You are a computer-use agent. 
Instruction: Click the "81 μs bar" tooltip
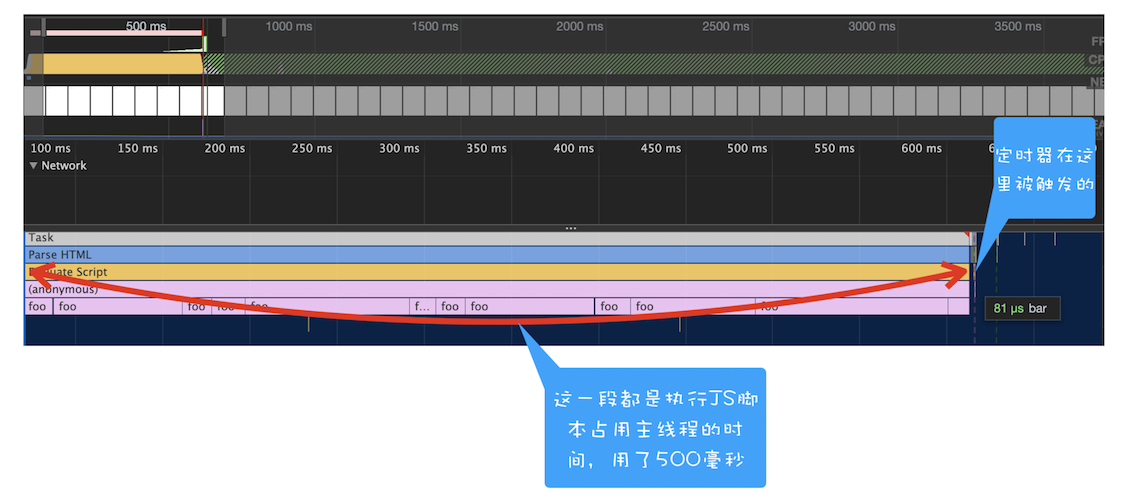[1021, 309]
